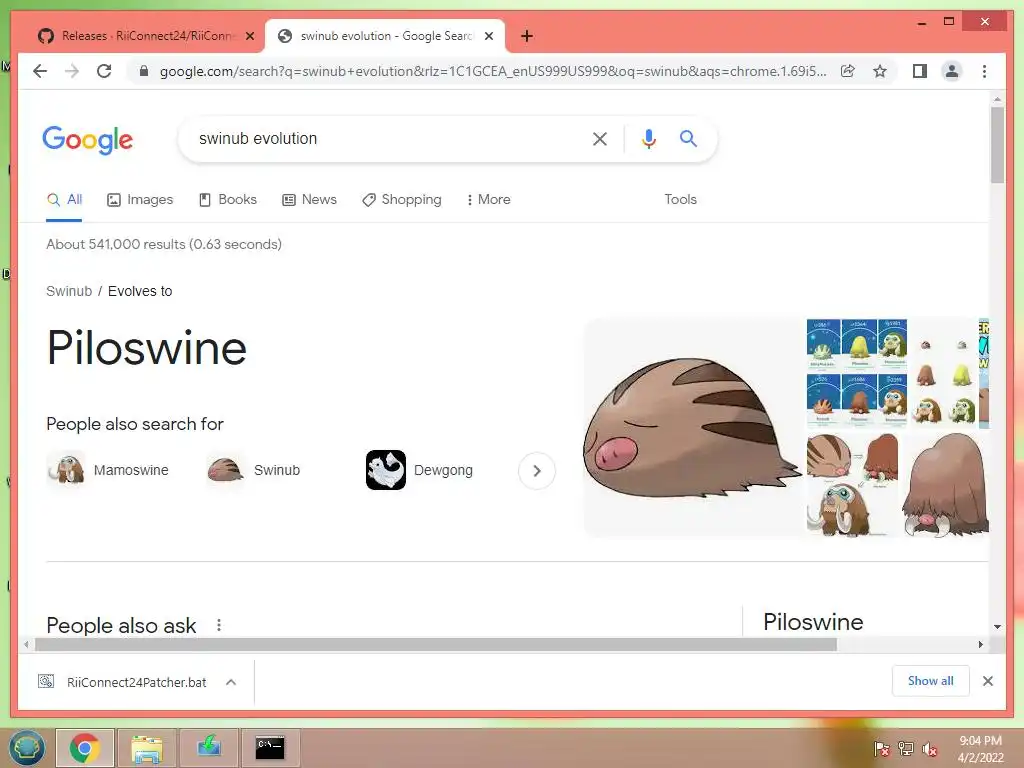Open RiiConnect24Patcher.bat download options chevron

click(x=231, y=682)
